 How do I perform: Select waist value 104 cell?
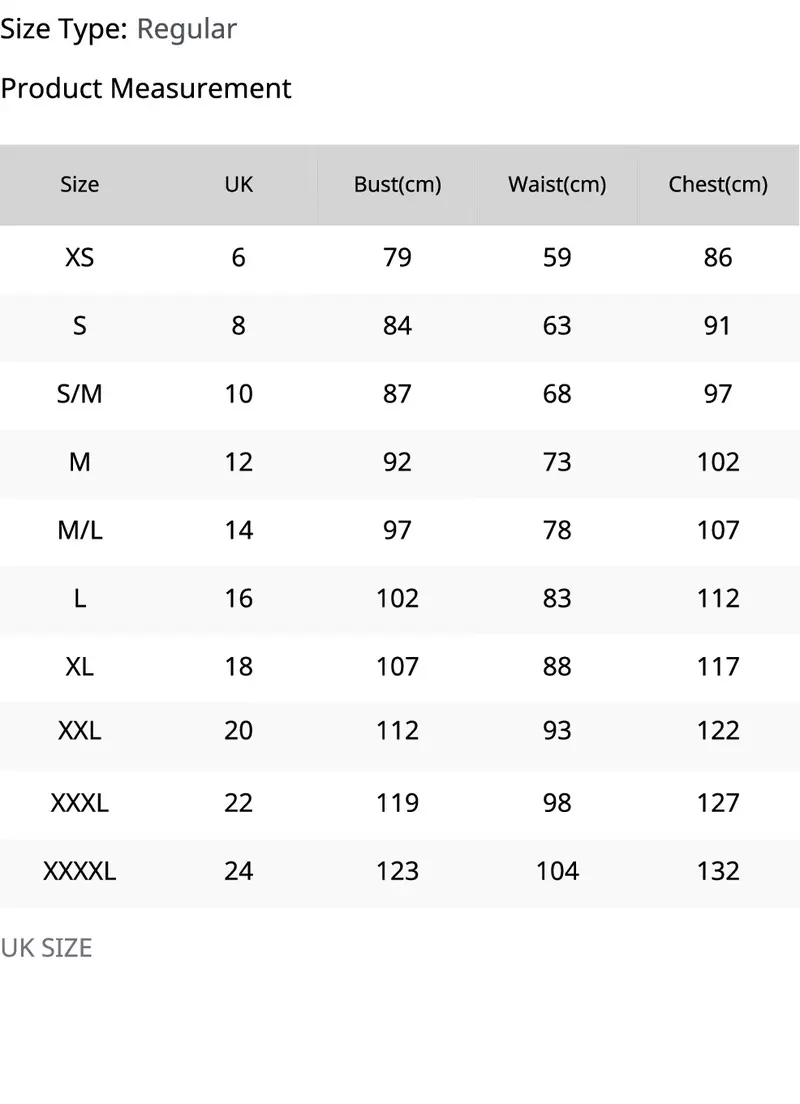557,871
